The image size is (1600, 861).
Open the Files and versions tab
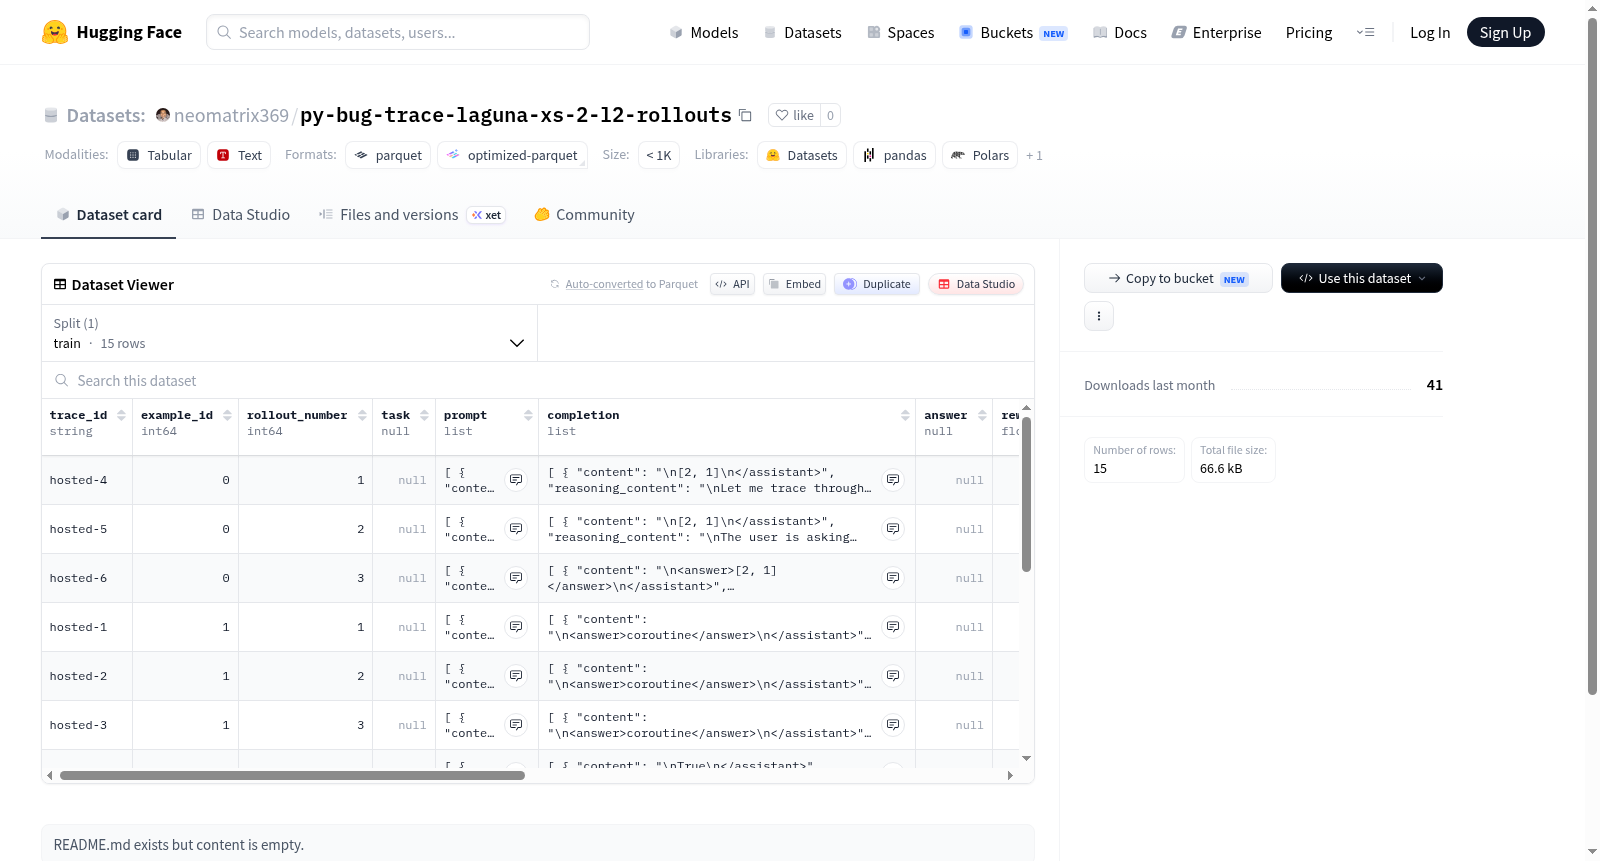pos(412,214)
